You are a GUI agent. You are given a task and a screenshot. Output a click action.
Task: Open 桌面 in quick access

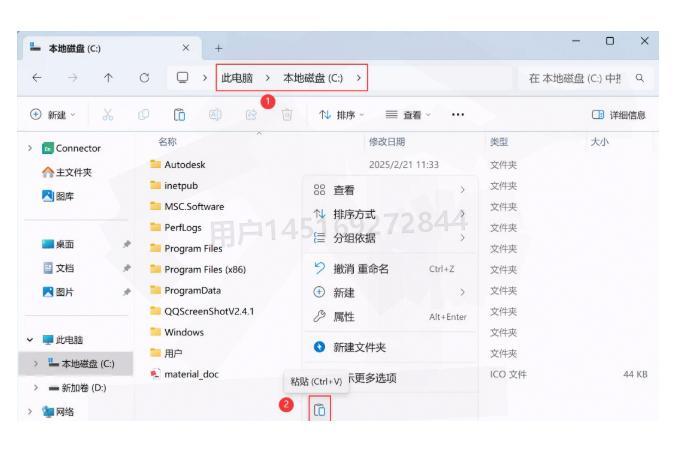[58, 244]
